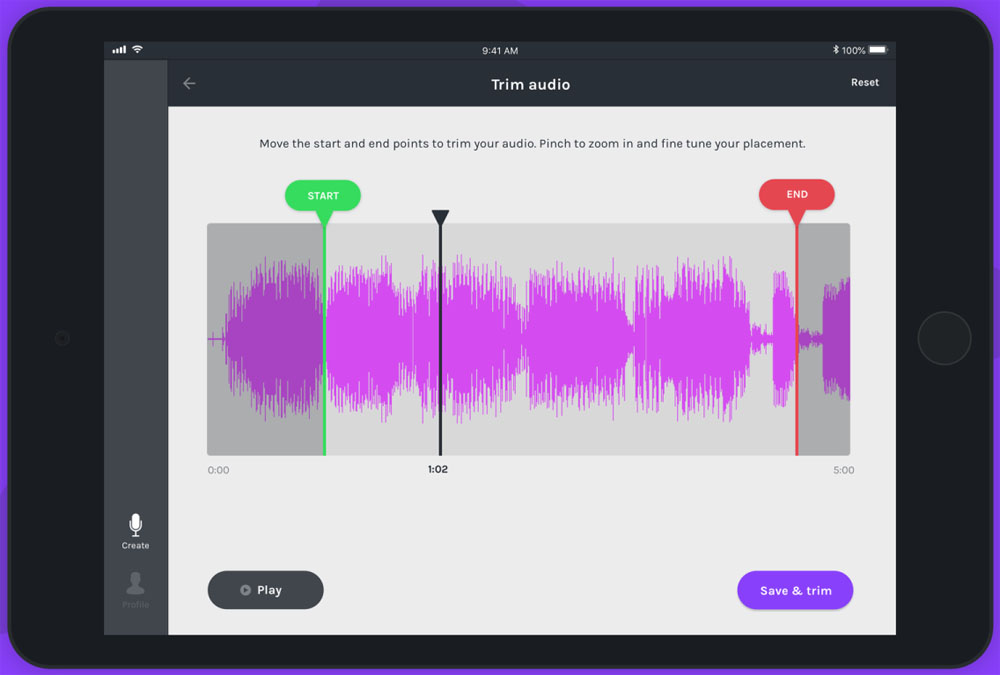Click the black playhead triangle
This screenshot has height=675, width=1000.
(440, 217)
